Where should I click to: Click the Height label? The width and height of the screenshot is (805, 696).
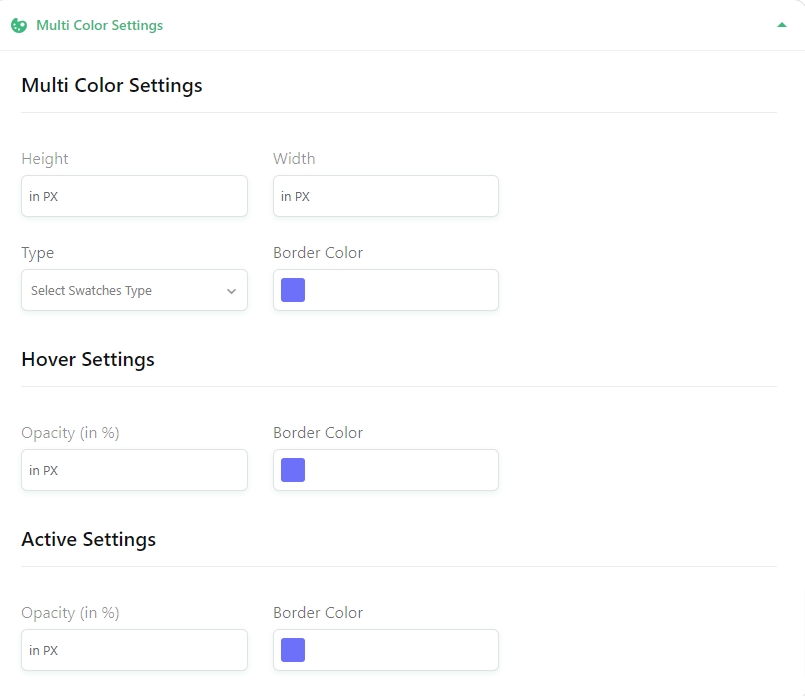[45, 159]
